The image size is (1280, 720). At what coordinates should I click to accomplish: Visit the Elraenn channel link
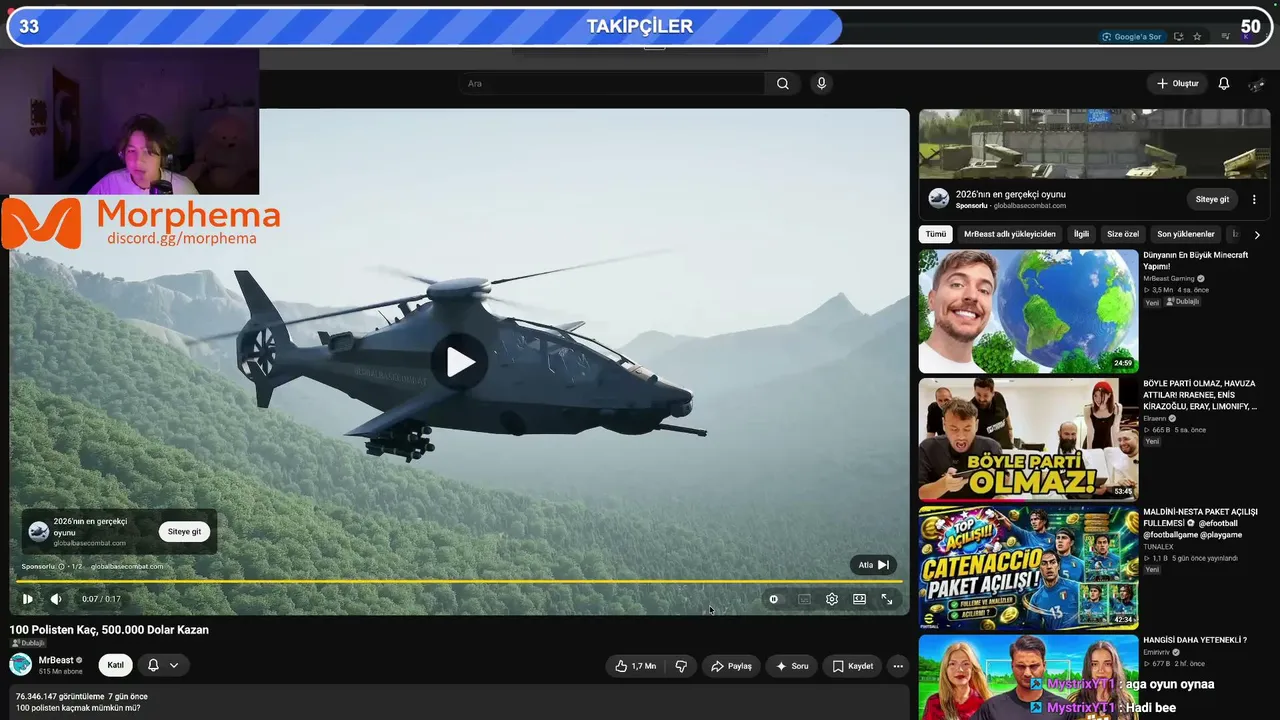[1155, 419]
